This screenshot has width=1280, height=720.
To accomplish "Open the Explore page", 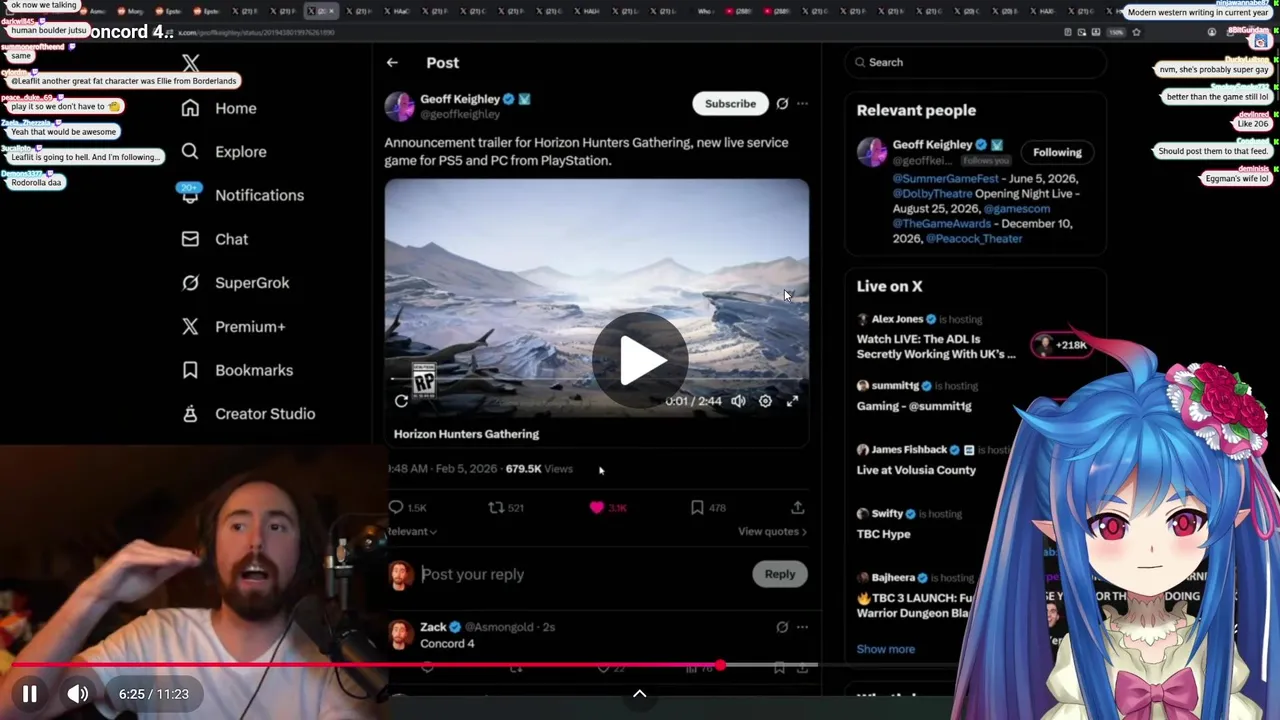I will pos(224,152).
